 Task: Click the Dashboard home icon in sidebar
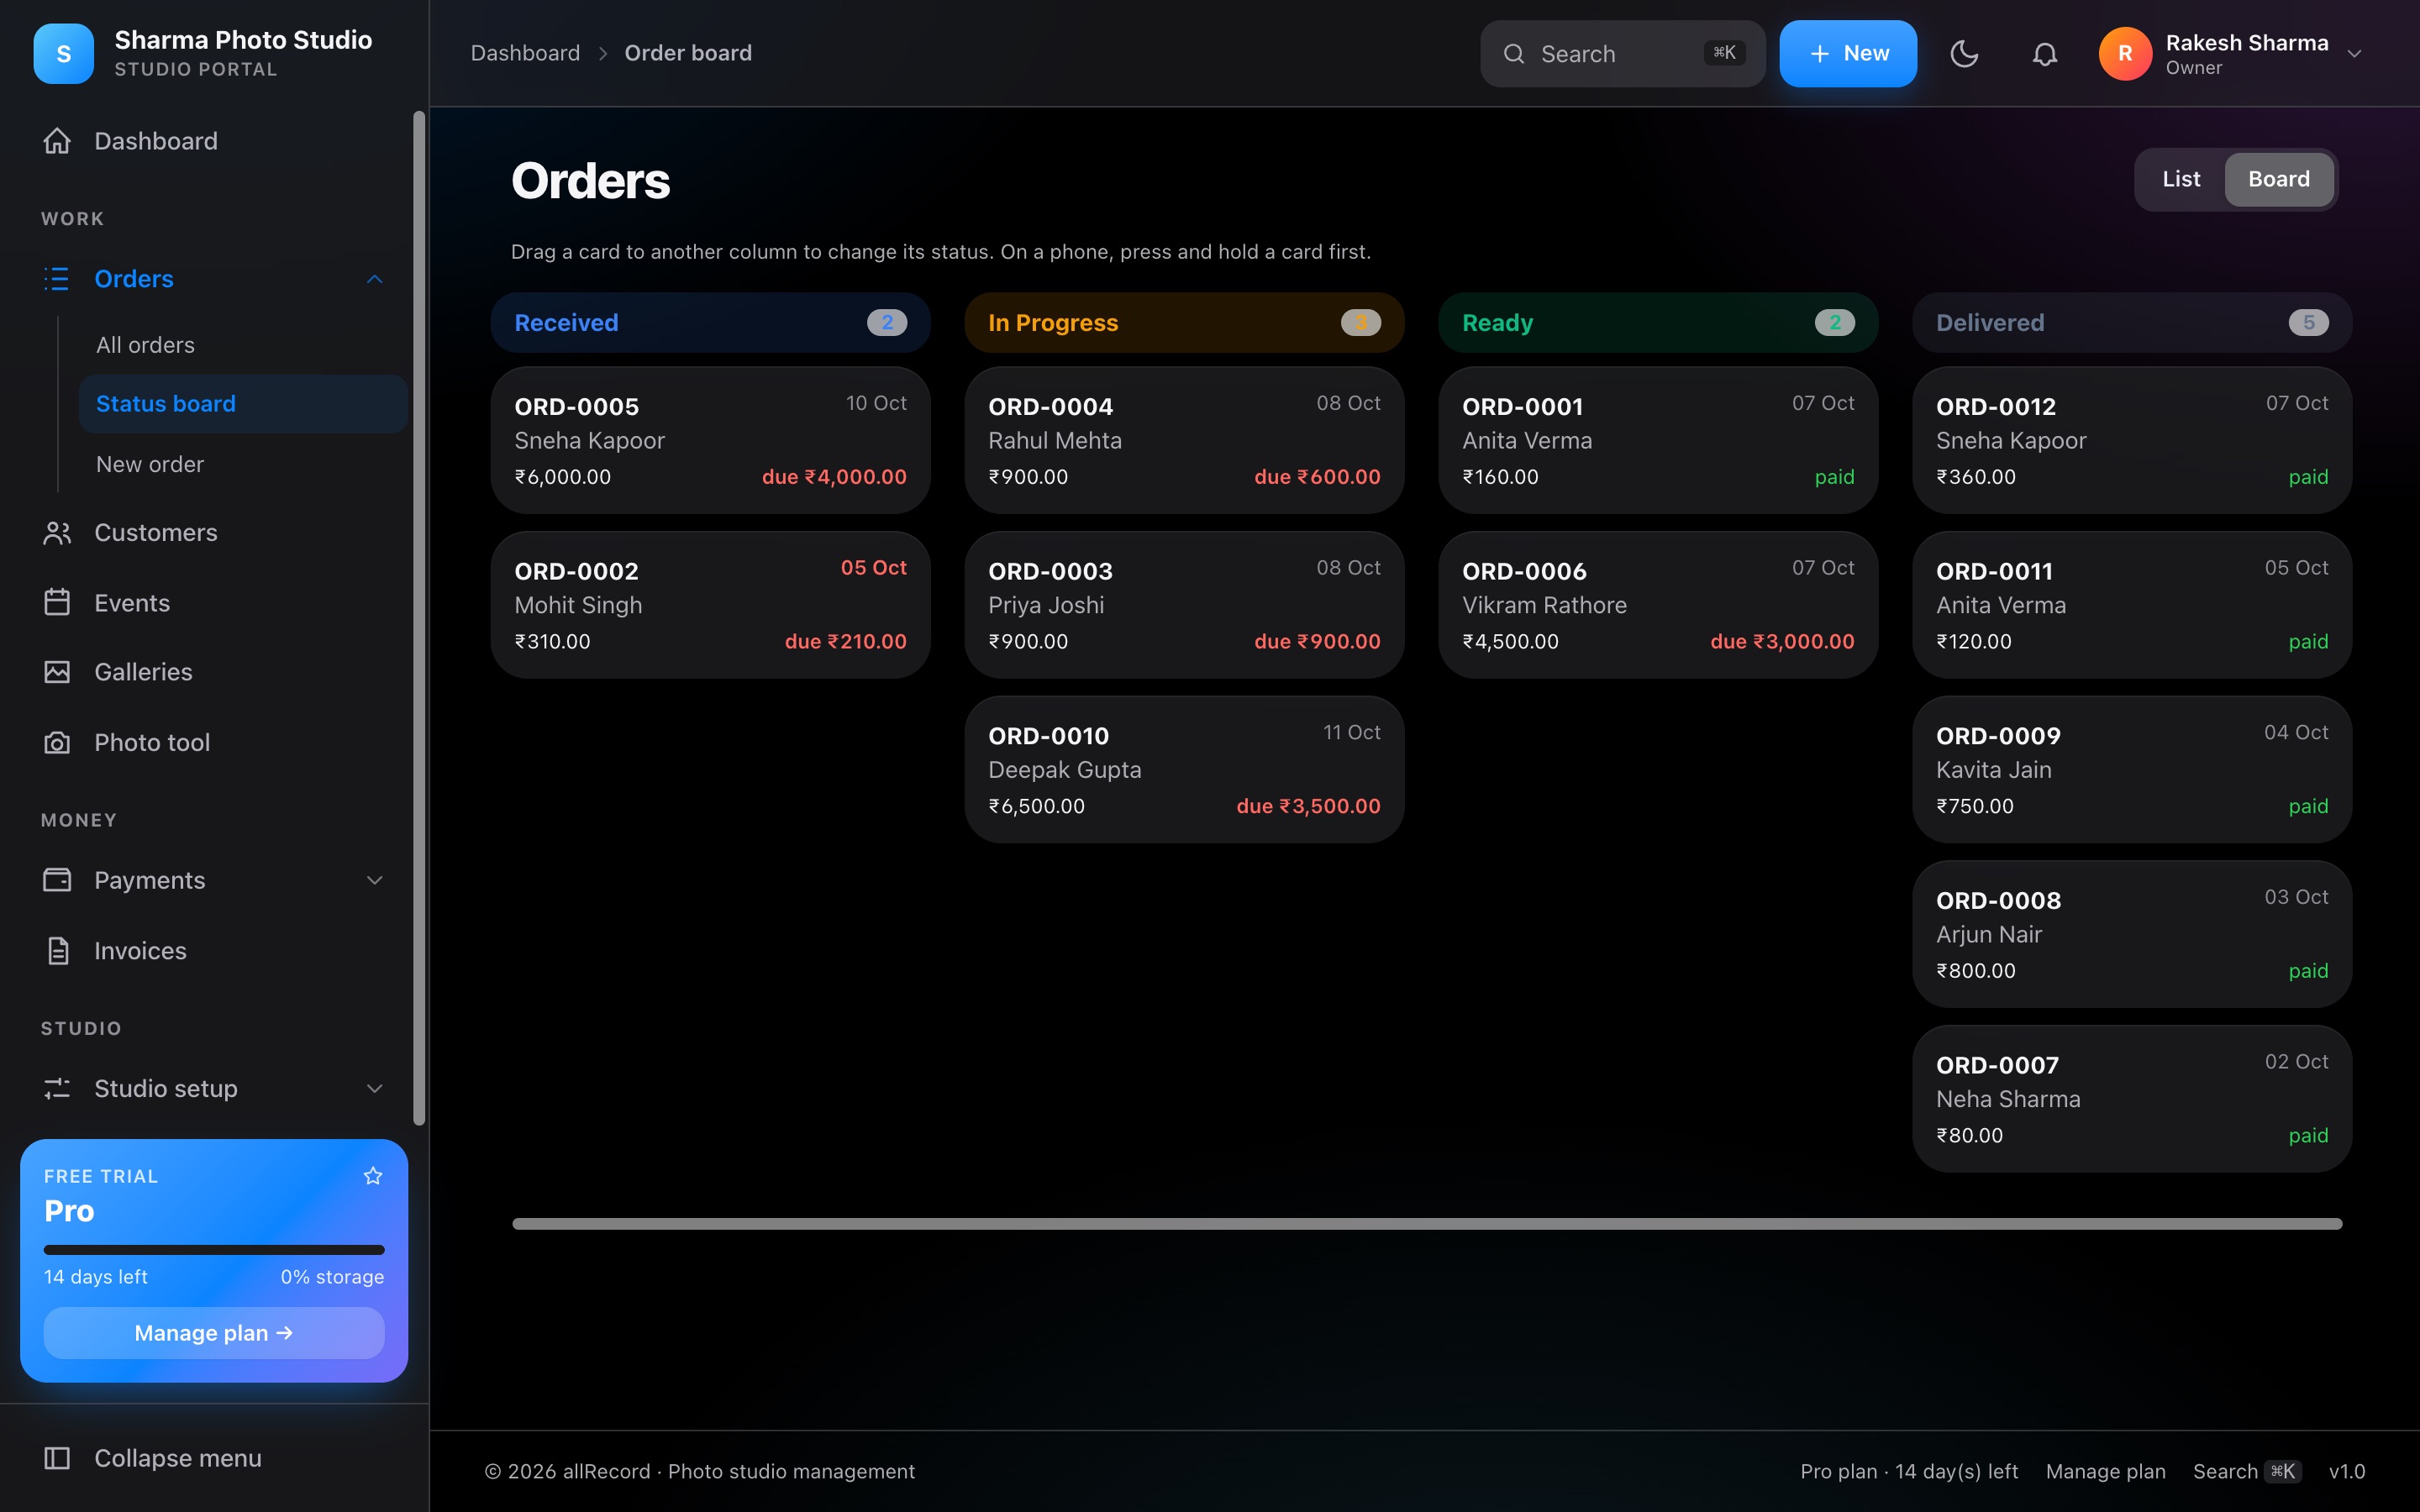(x=57, y=141)
